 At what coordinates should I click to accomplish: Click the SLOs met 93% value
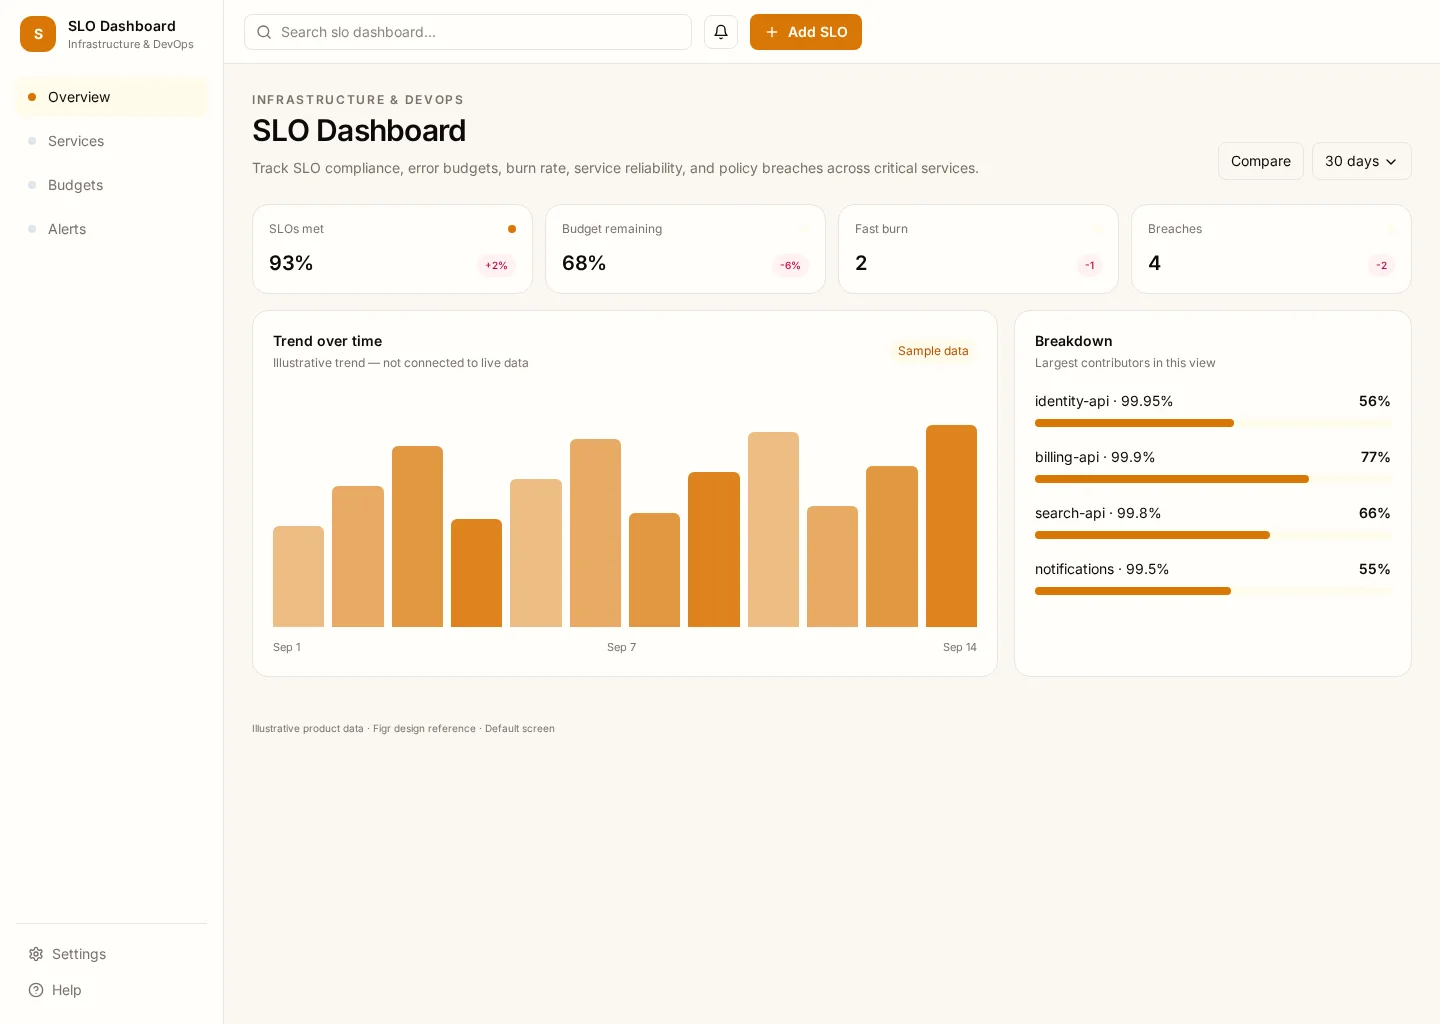click(291, 263)
